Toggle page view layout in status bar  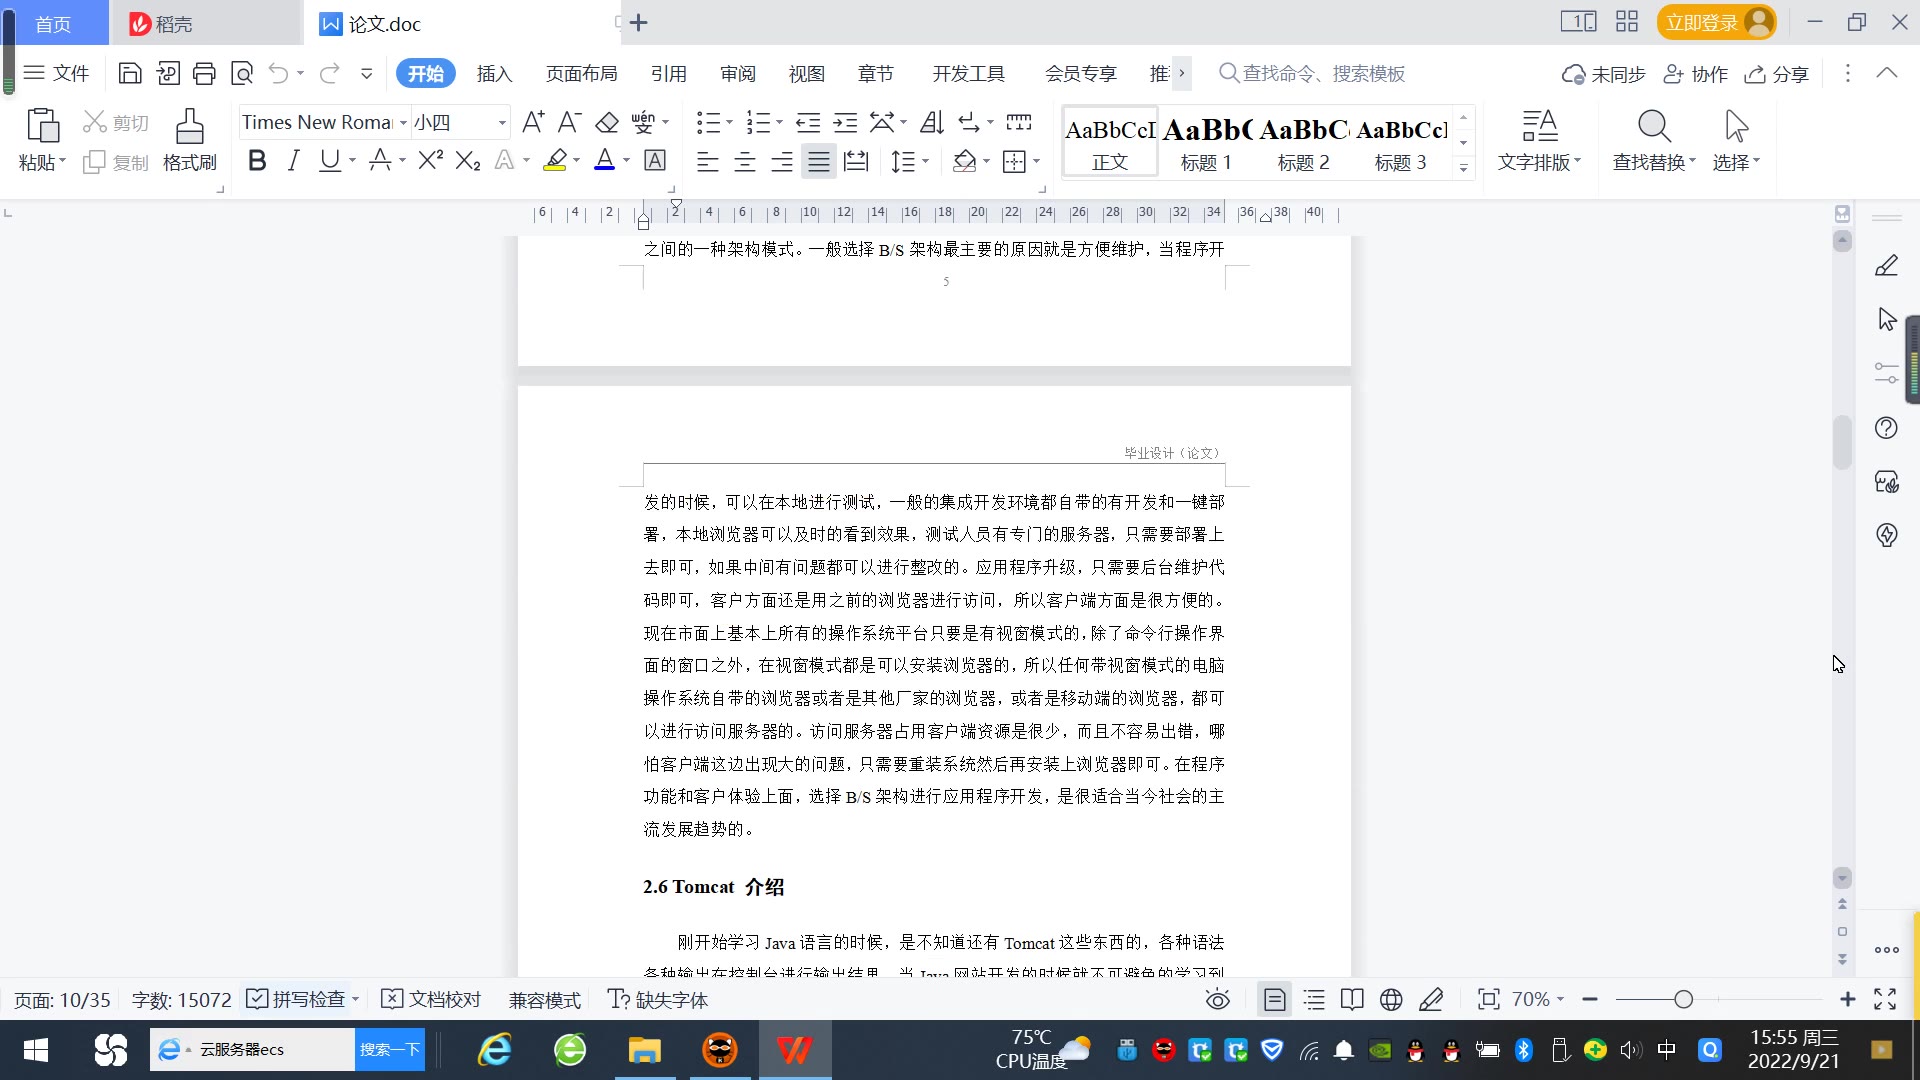(1275, 999)
